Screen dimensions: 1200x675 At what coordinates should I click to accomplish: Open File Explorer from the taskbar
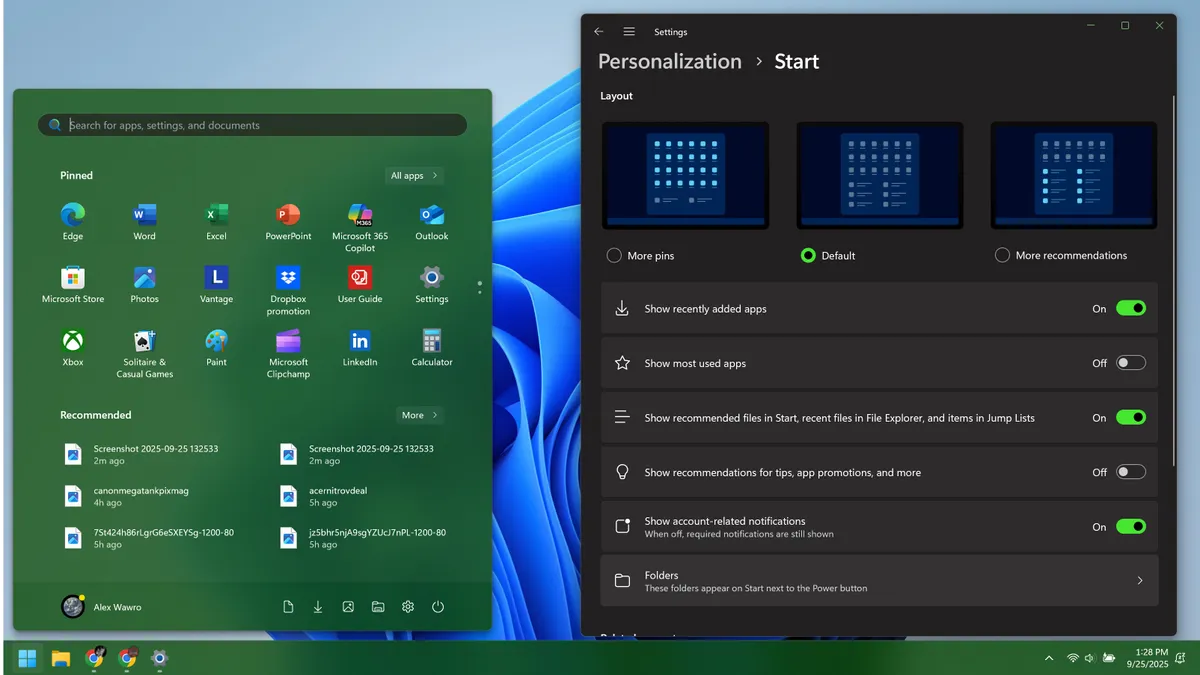59,658
